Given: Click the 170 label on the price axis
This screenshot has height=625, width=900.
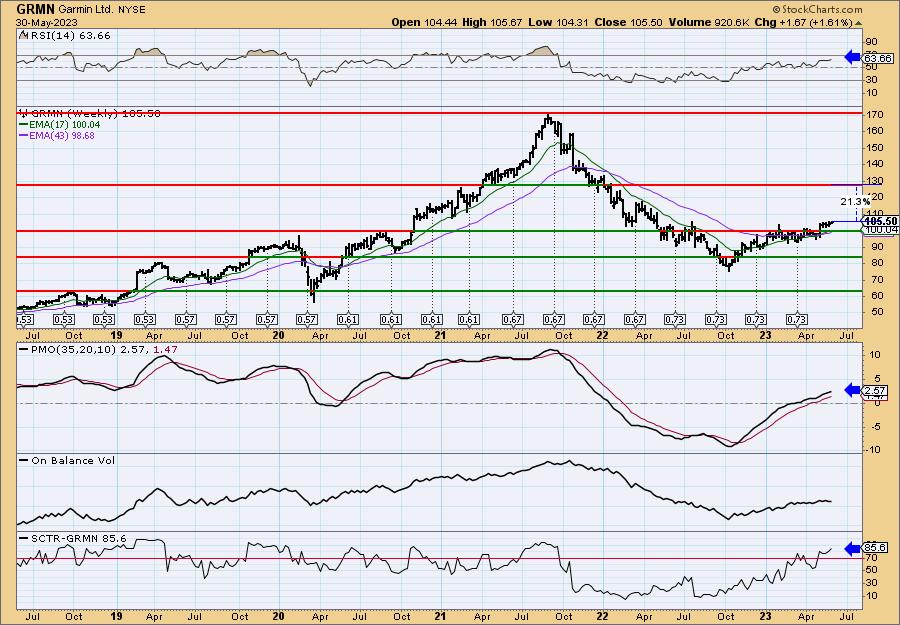Looking at the screenshot, I should tap(874, 114).
